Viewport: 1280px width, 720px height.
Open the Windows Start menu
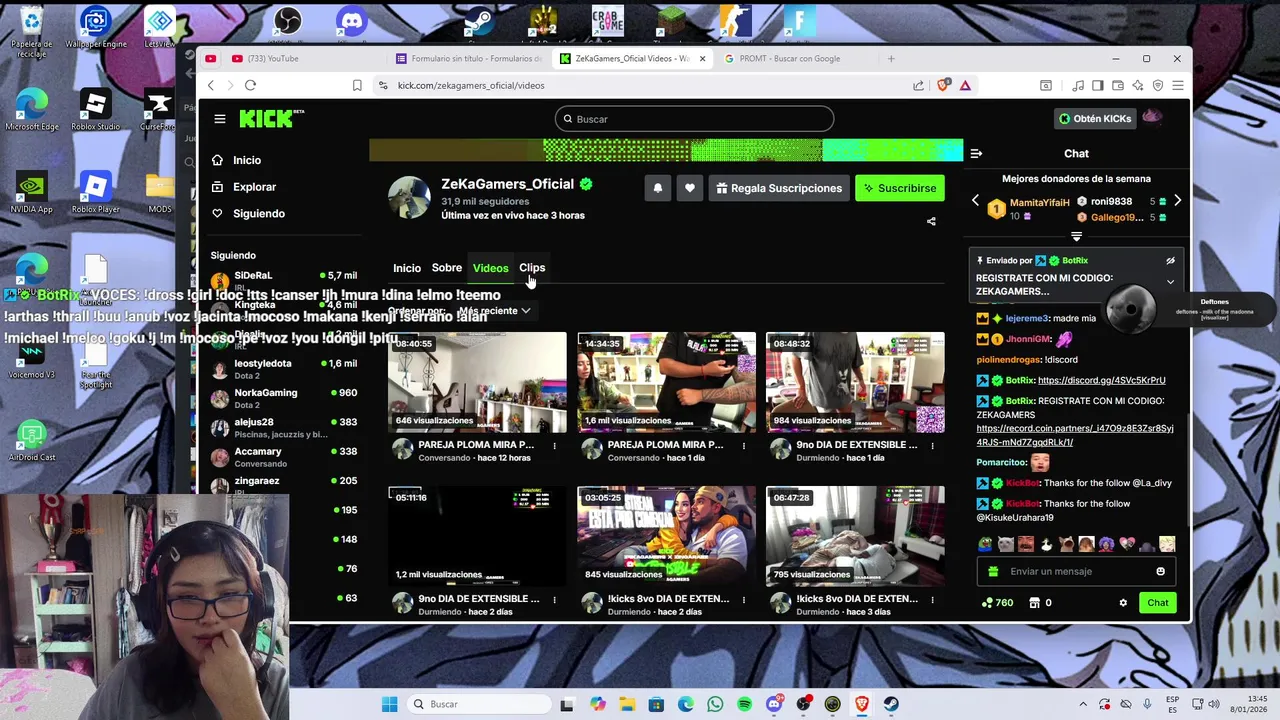(x=389, y=704)
